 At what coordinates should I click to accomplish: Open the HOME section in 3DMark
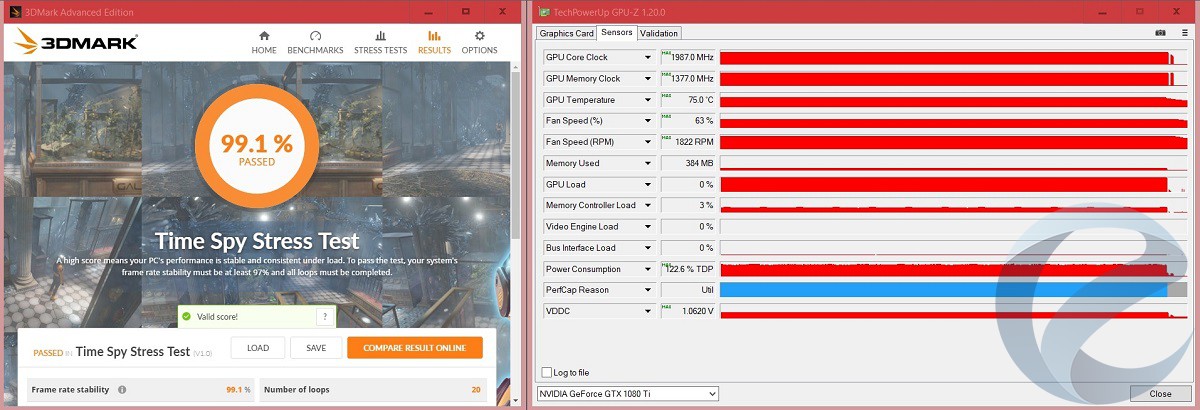[264, 42]
